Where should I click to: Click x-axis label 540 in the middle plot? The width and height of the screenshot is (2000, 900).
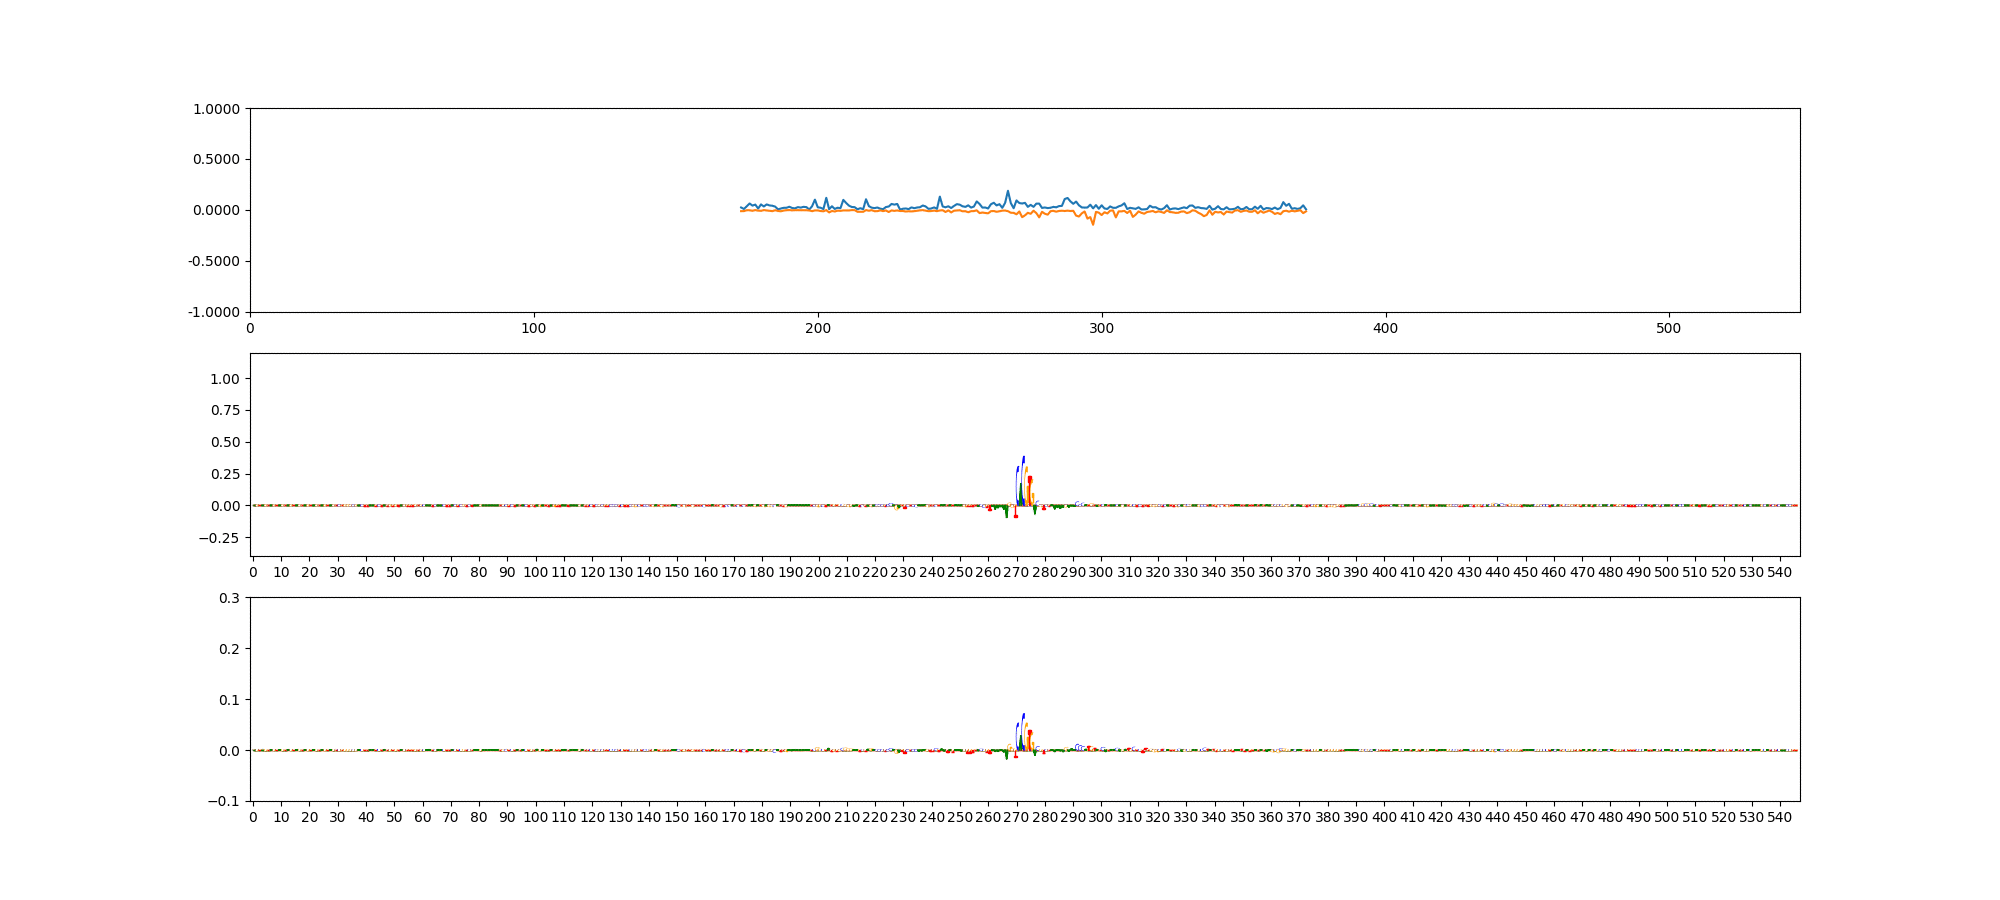pos(1780,572)
